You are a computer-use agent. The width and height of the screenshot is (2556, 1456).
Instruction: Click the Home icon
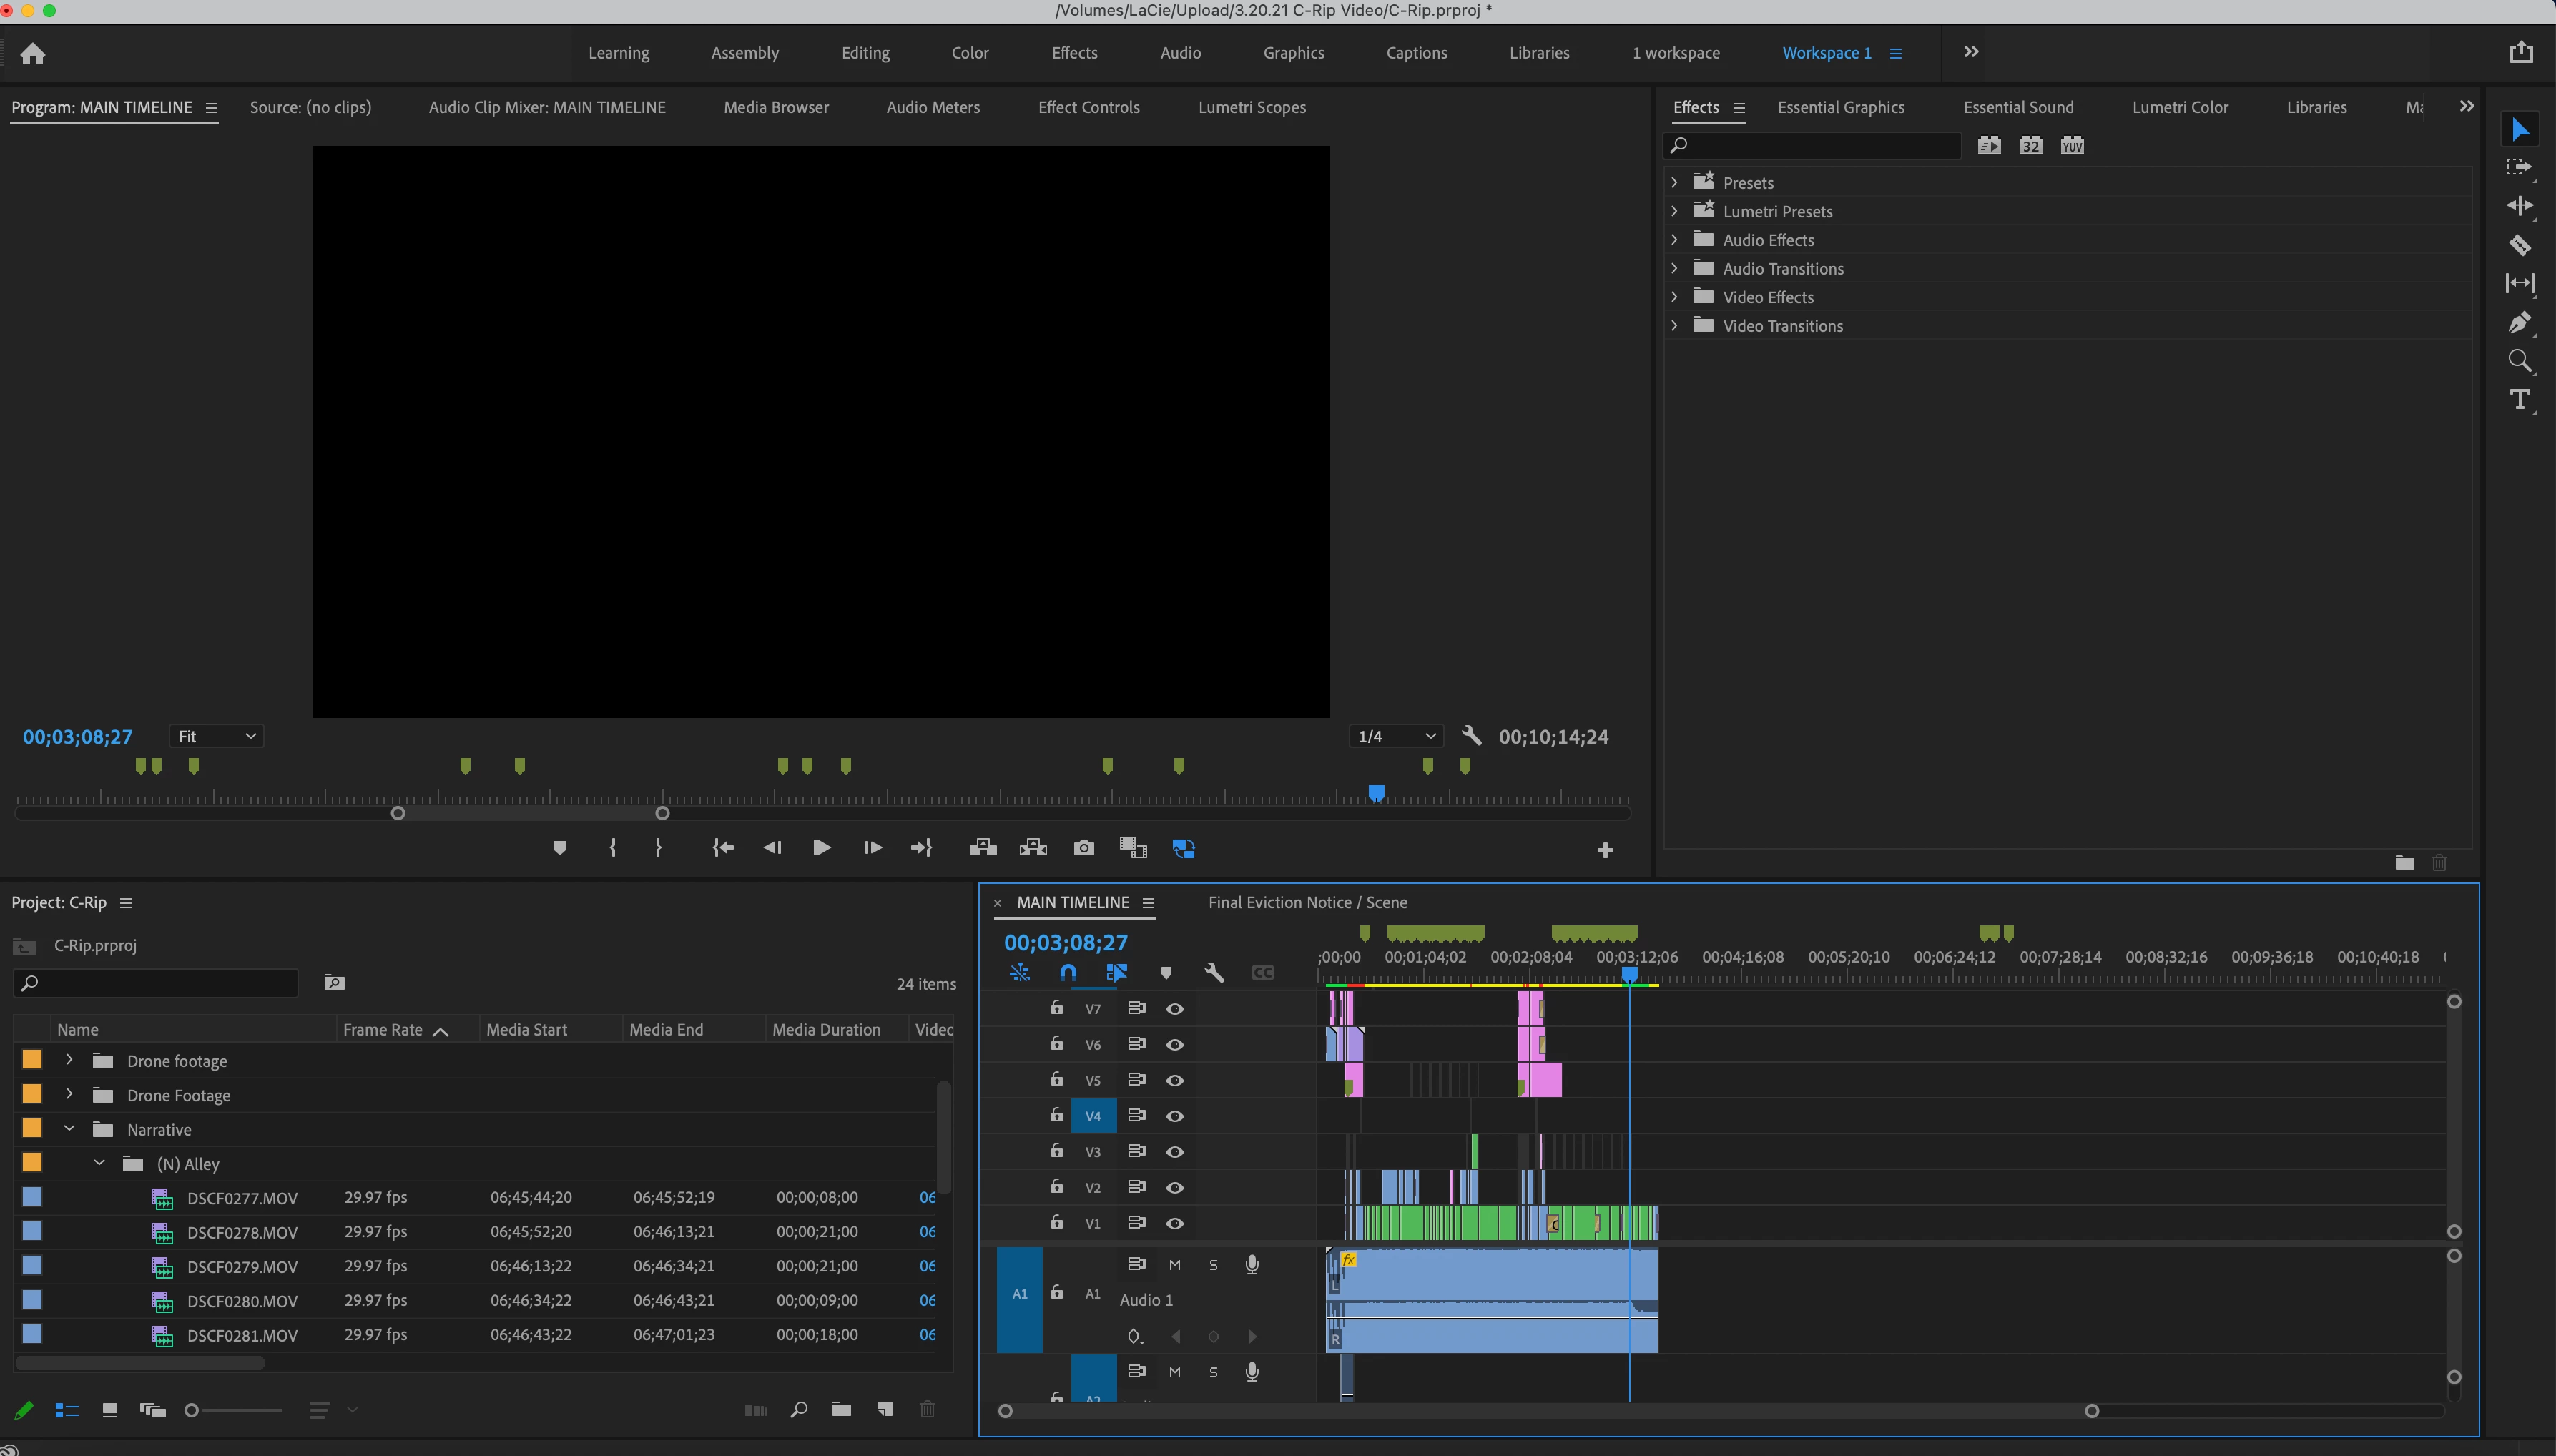pyautogui.click(x=33, y=54)
